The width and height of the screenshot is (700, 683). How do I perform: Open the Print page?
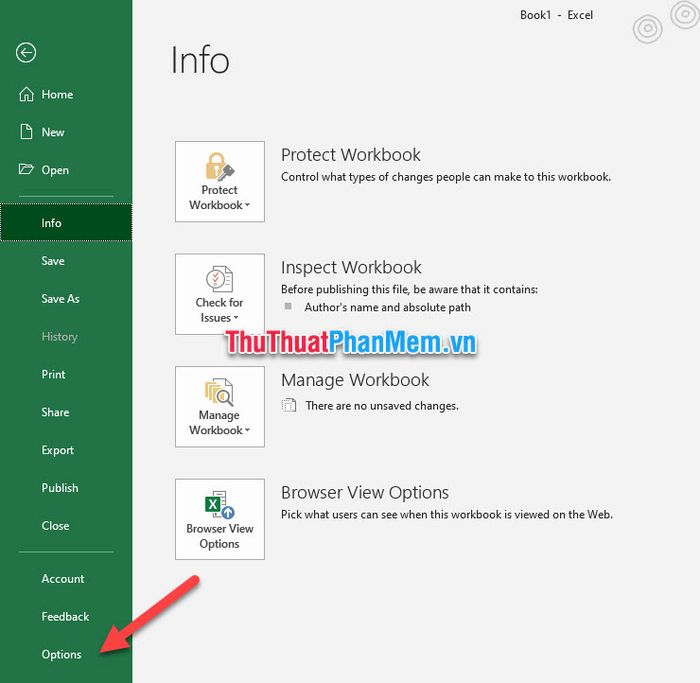(x=66, y=374)
